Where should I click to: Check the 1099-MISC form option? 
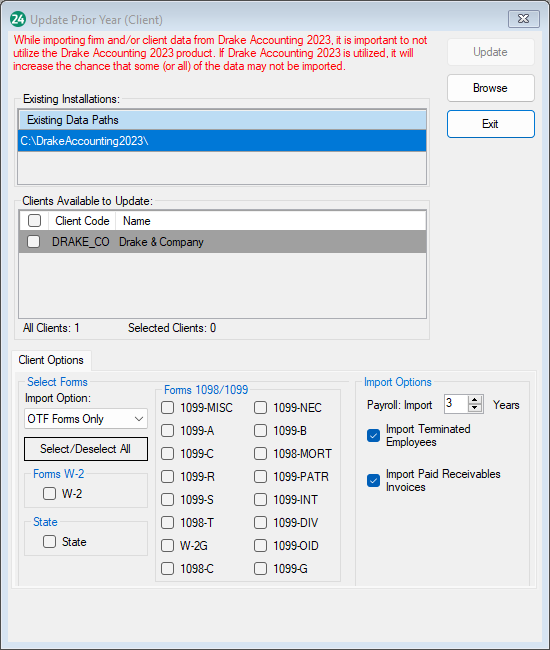click(167, 407)
